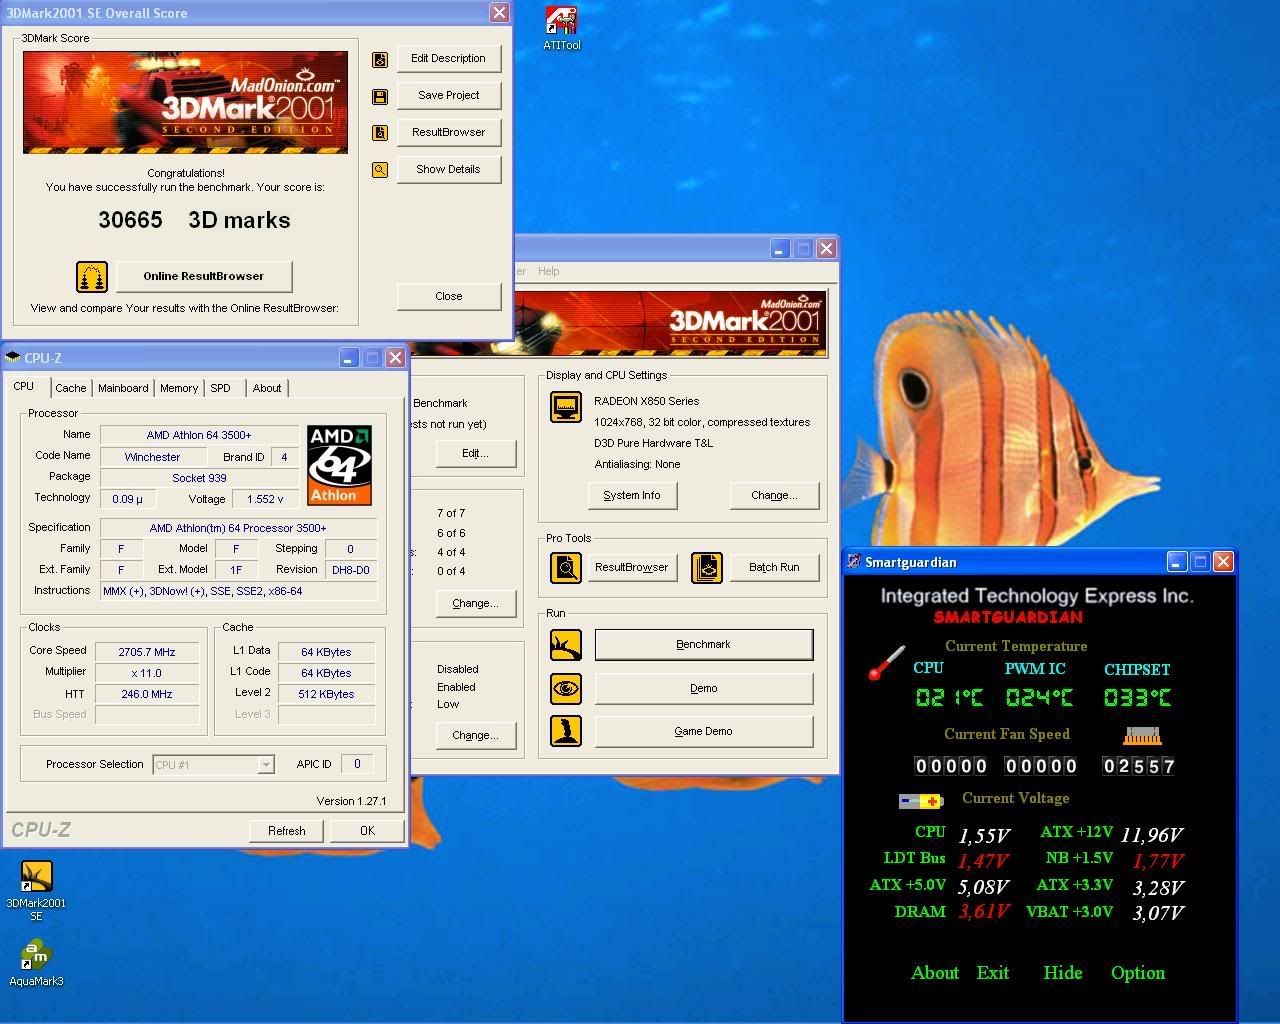Click the Batch Run button

click(774, 568)
